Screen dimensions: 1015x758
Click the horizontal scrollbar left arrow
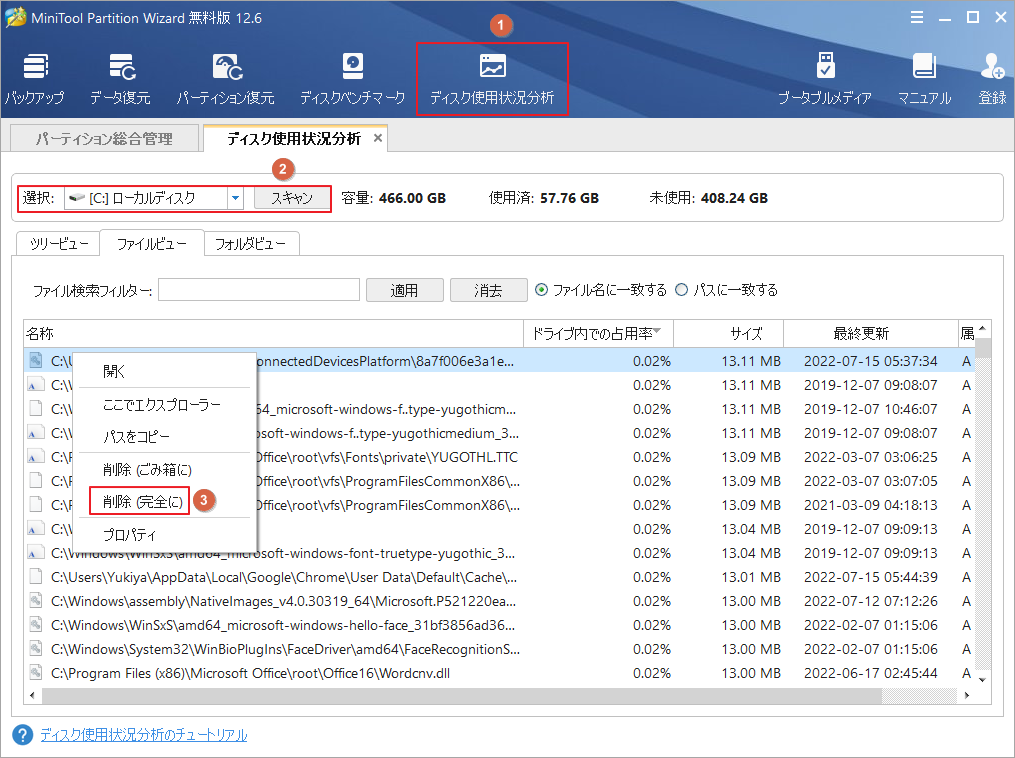click(x=32, y=696)
